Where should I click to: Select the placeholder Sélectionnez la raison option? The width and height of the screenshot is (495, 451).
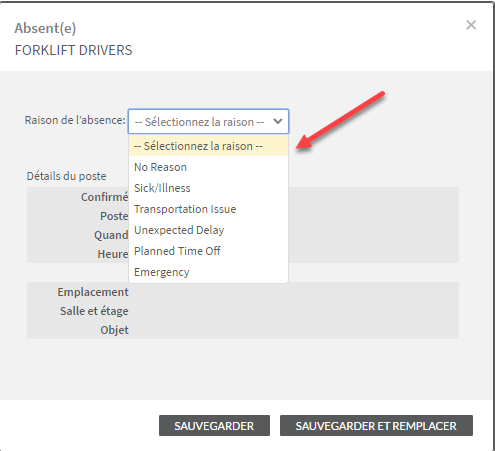tap(208, 146)
